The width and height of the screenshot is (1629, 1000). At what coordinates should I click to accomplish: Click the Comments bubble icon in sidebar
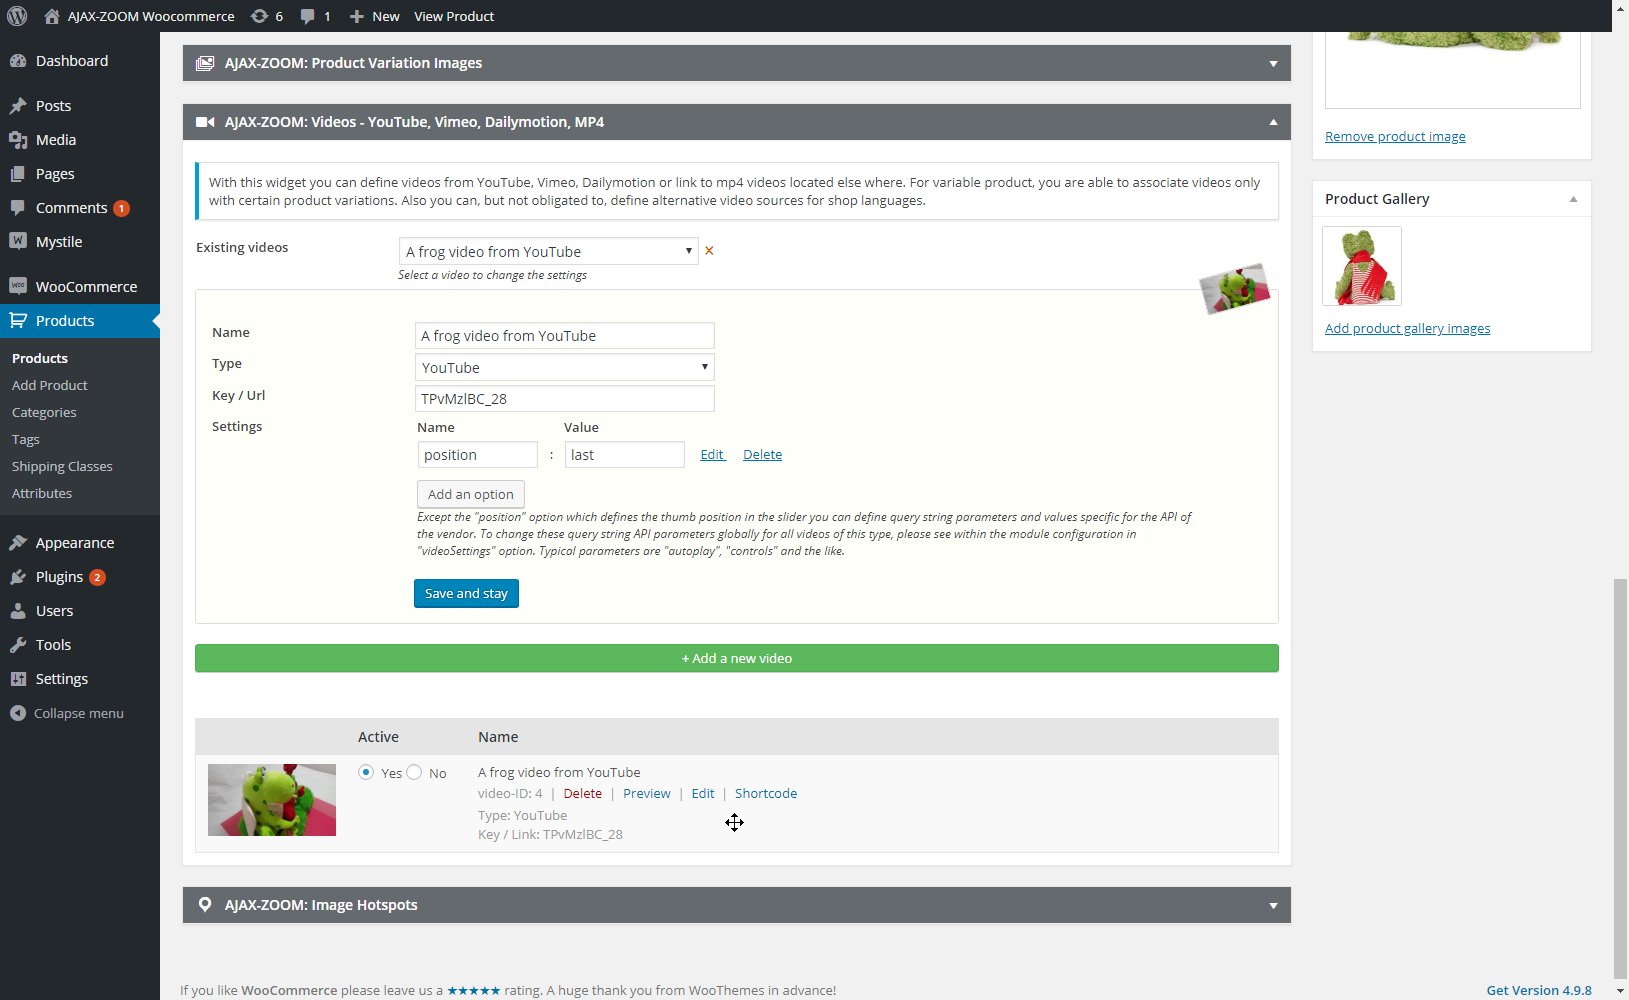pyautogui.click(x=18, y=208)
